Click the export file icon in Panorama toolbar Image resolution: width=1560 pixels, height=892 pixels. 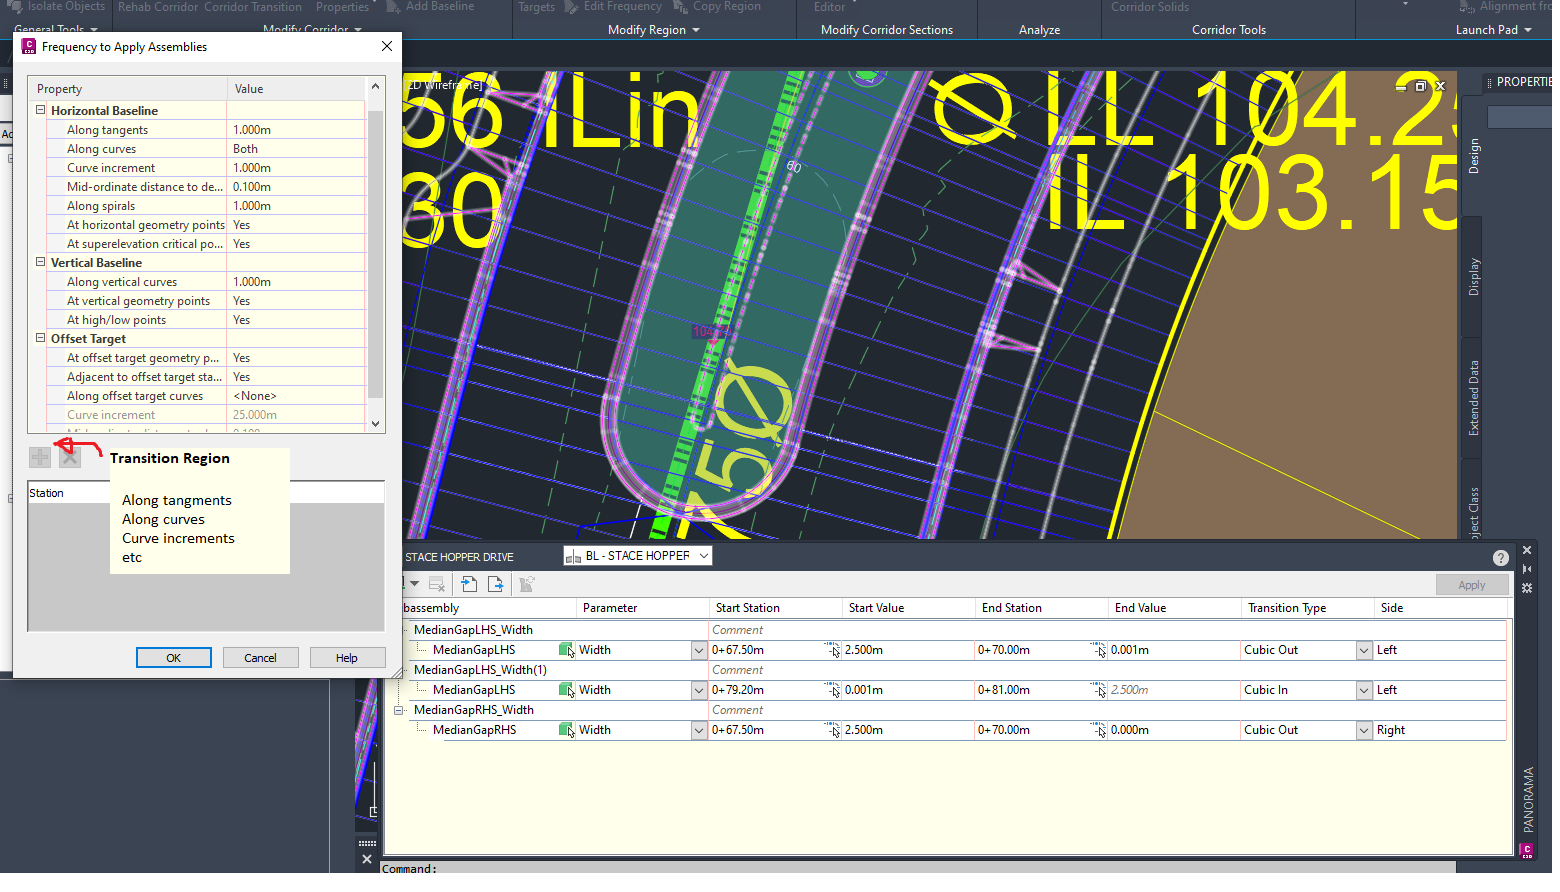(496, 584)
